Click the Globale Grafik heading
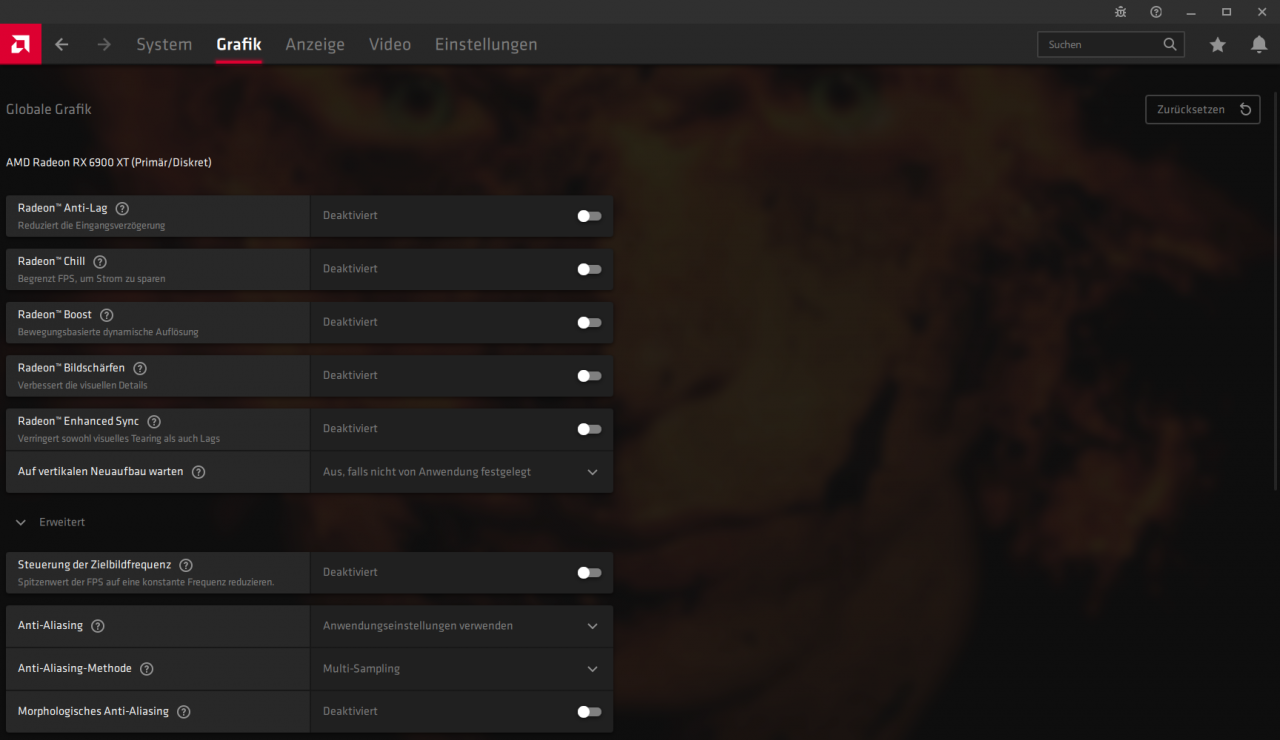 pos(49,109)
